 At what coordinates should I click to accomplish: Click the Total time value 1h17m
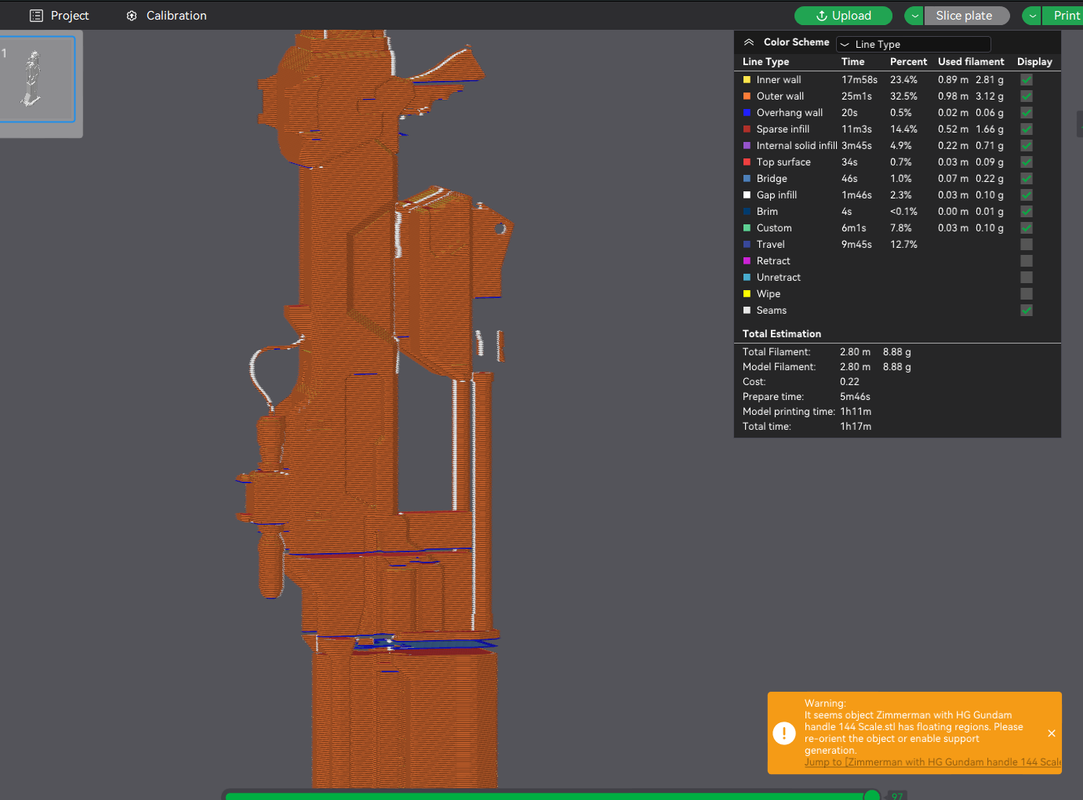tap(856, 426)
